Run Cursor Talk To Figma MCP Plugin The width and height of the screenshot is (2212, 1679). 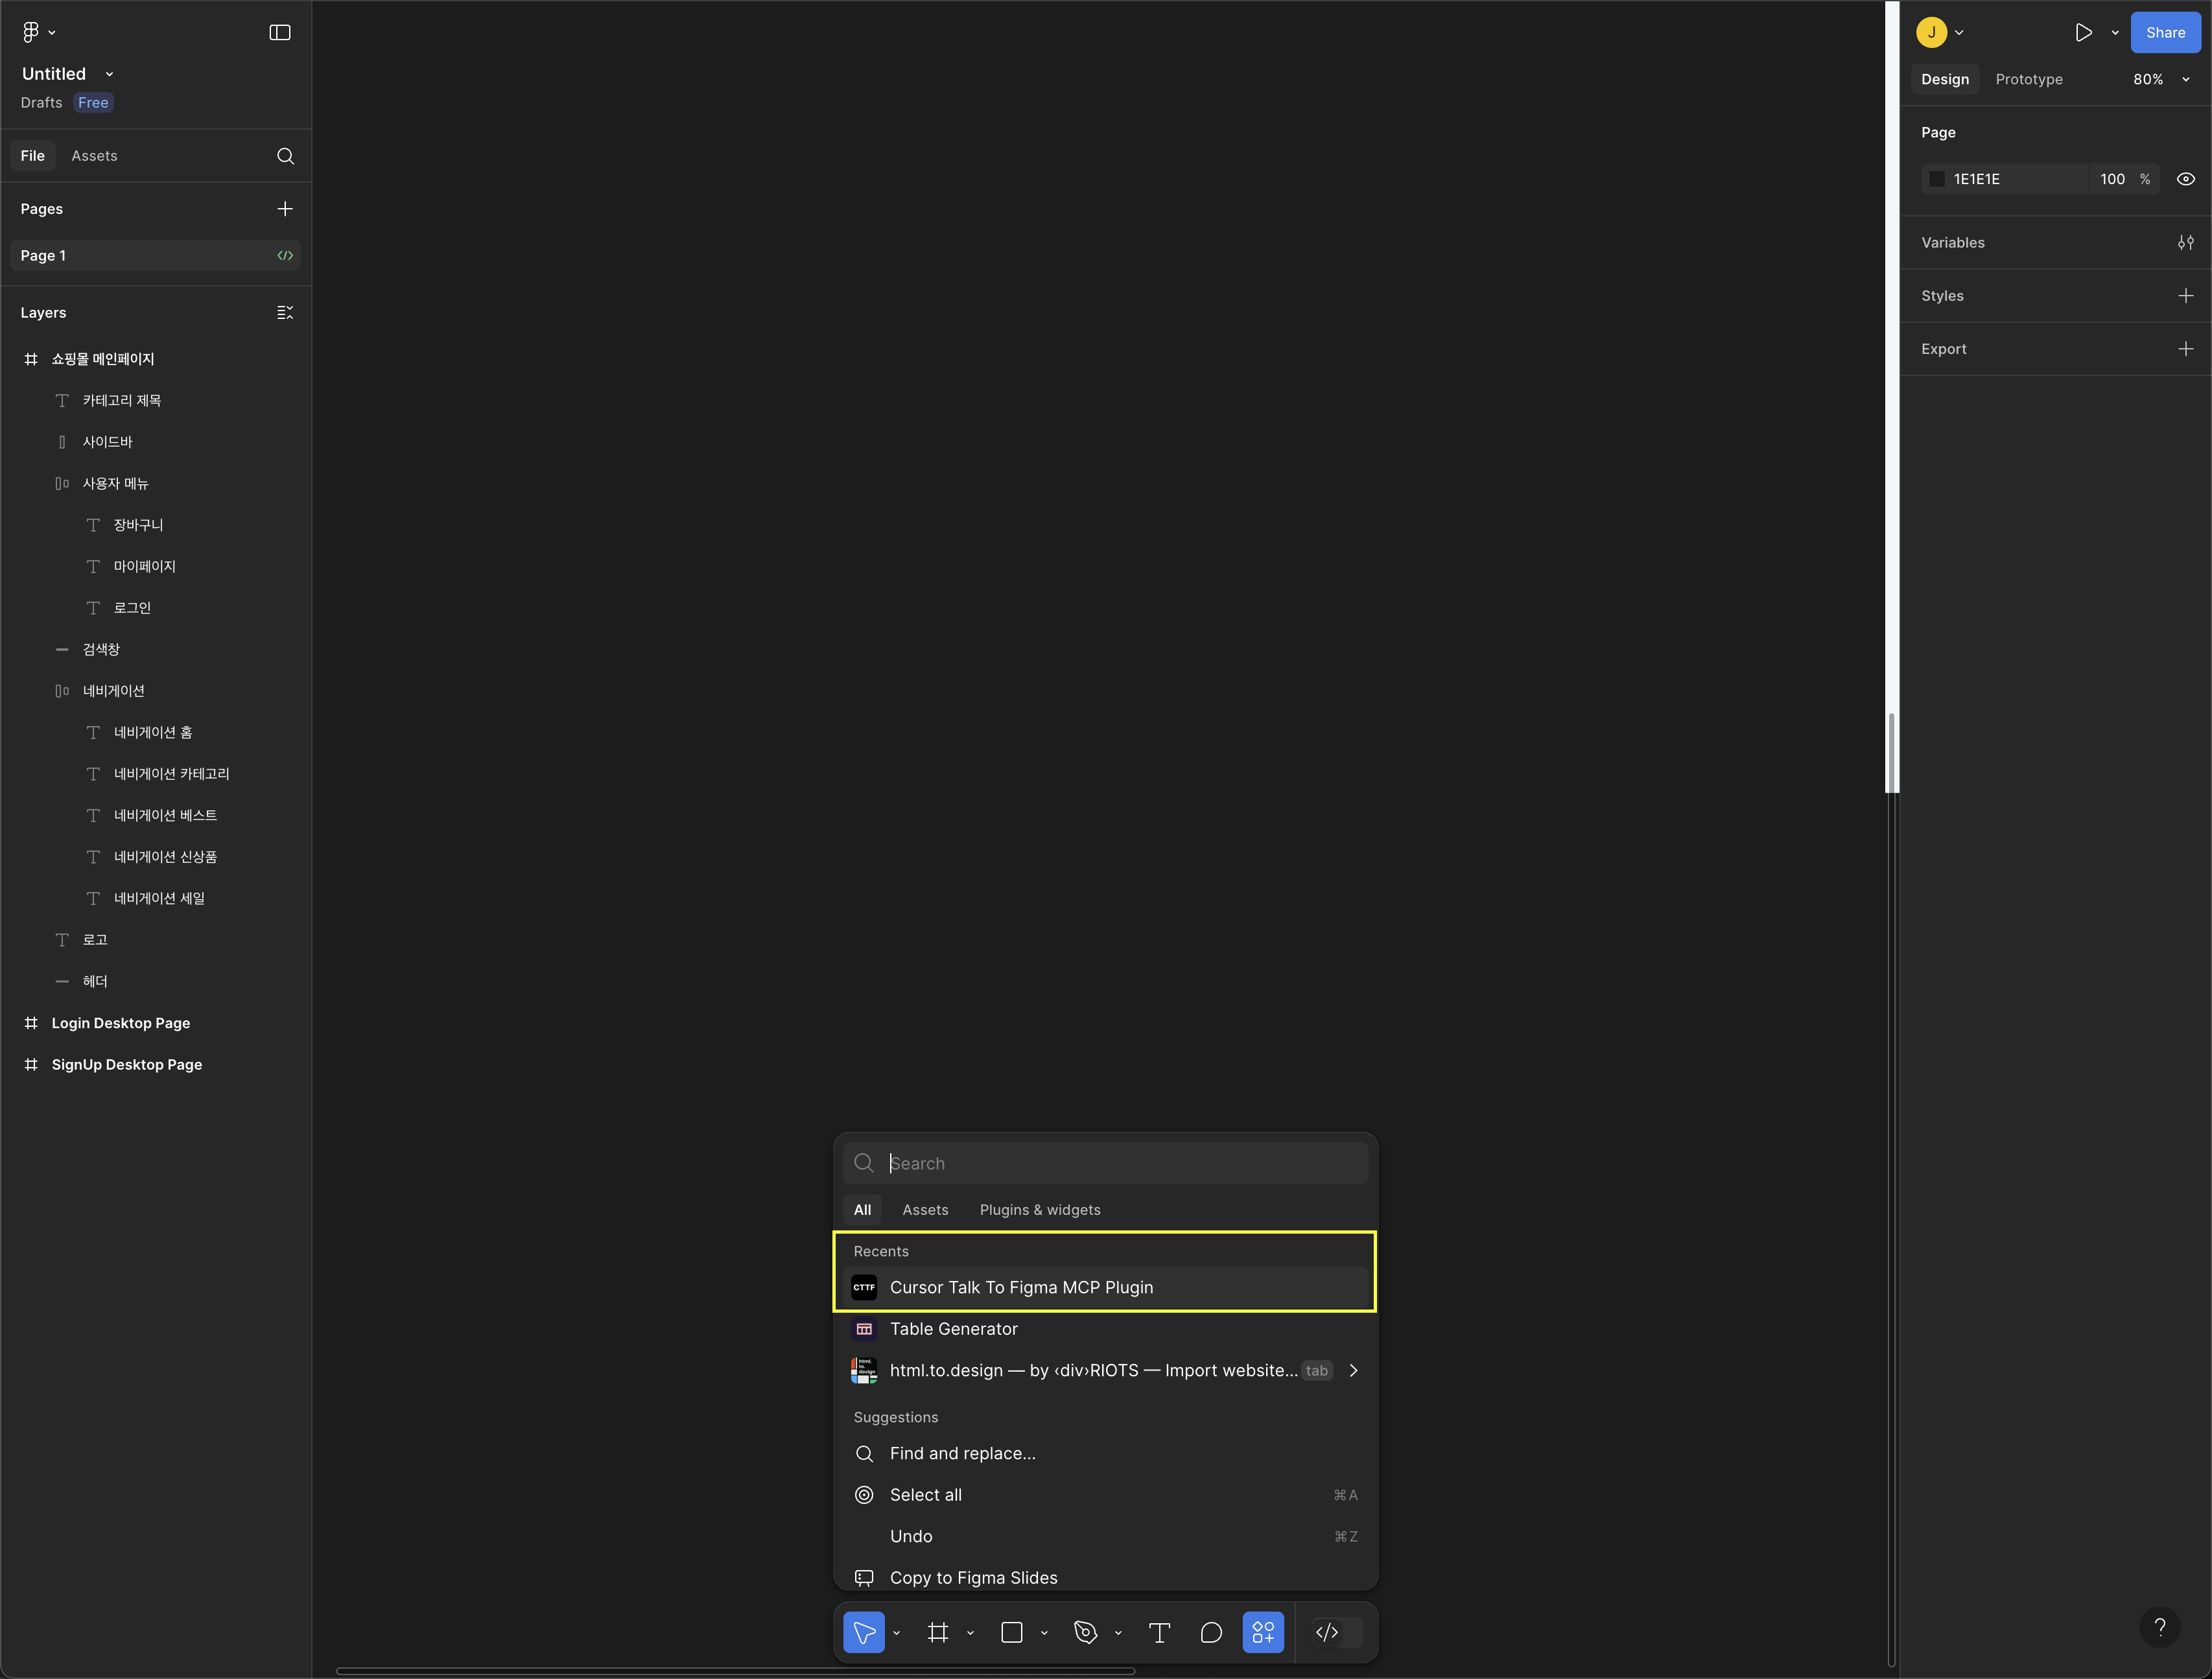(x=1020, y=1287)
